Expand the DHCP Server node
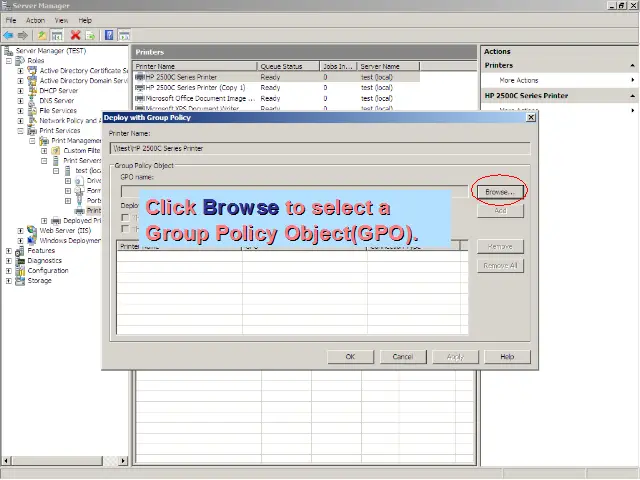 20,91
